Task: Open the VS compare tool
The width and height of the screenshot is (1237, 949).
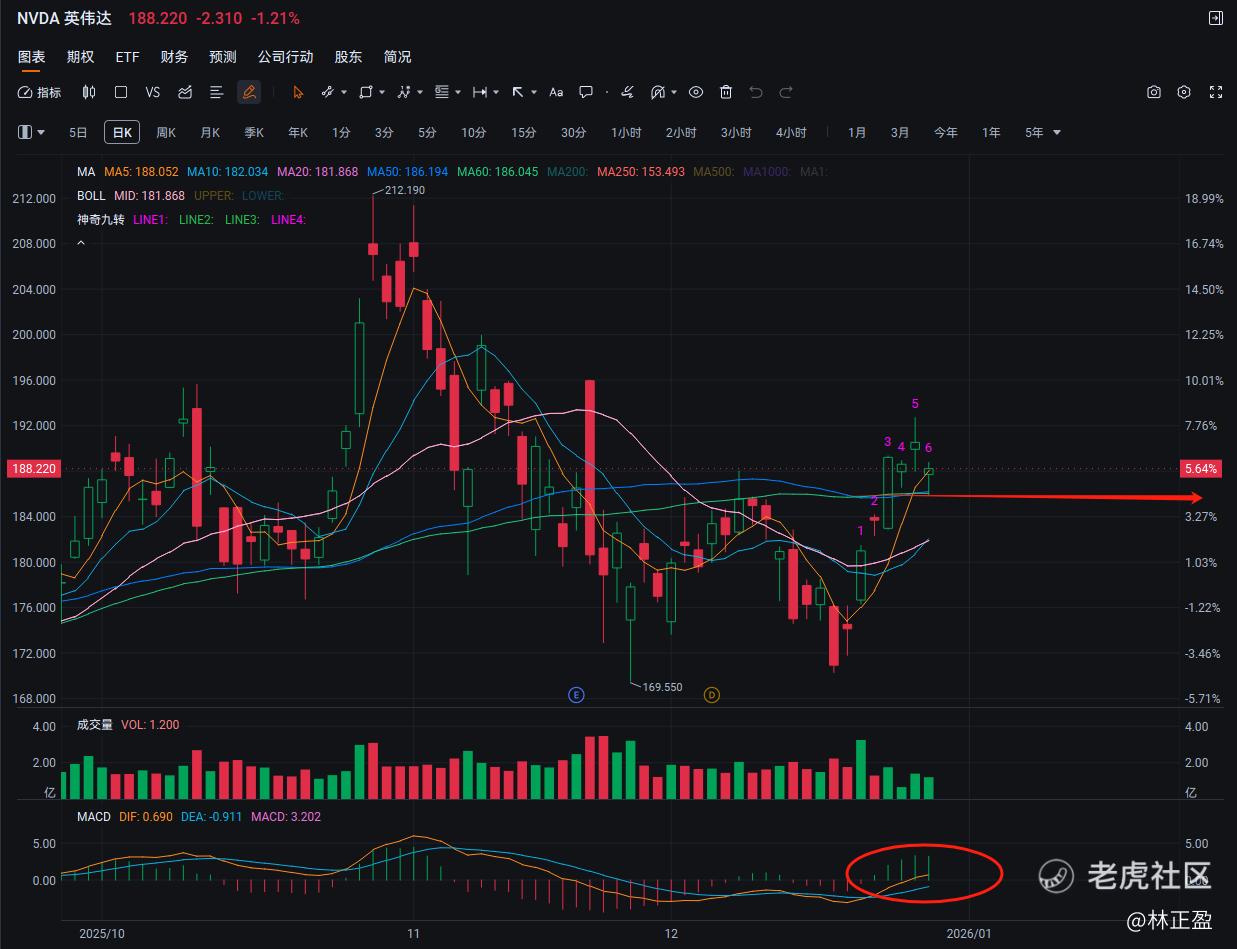Action: (153, 92)
